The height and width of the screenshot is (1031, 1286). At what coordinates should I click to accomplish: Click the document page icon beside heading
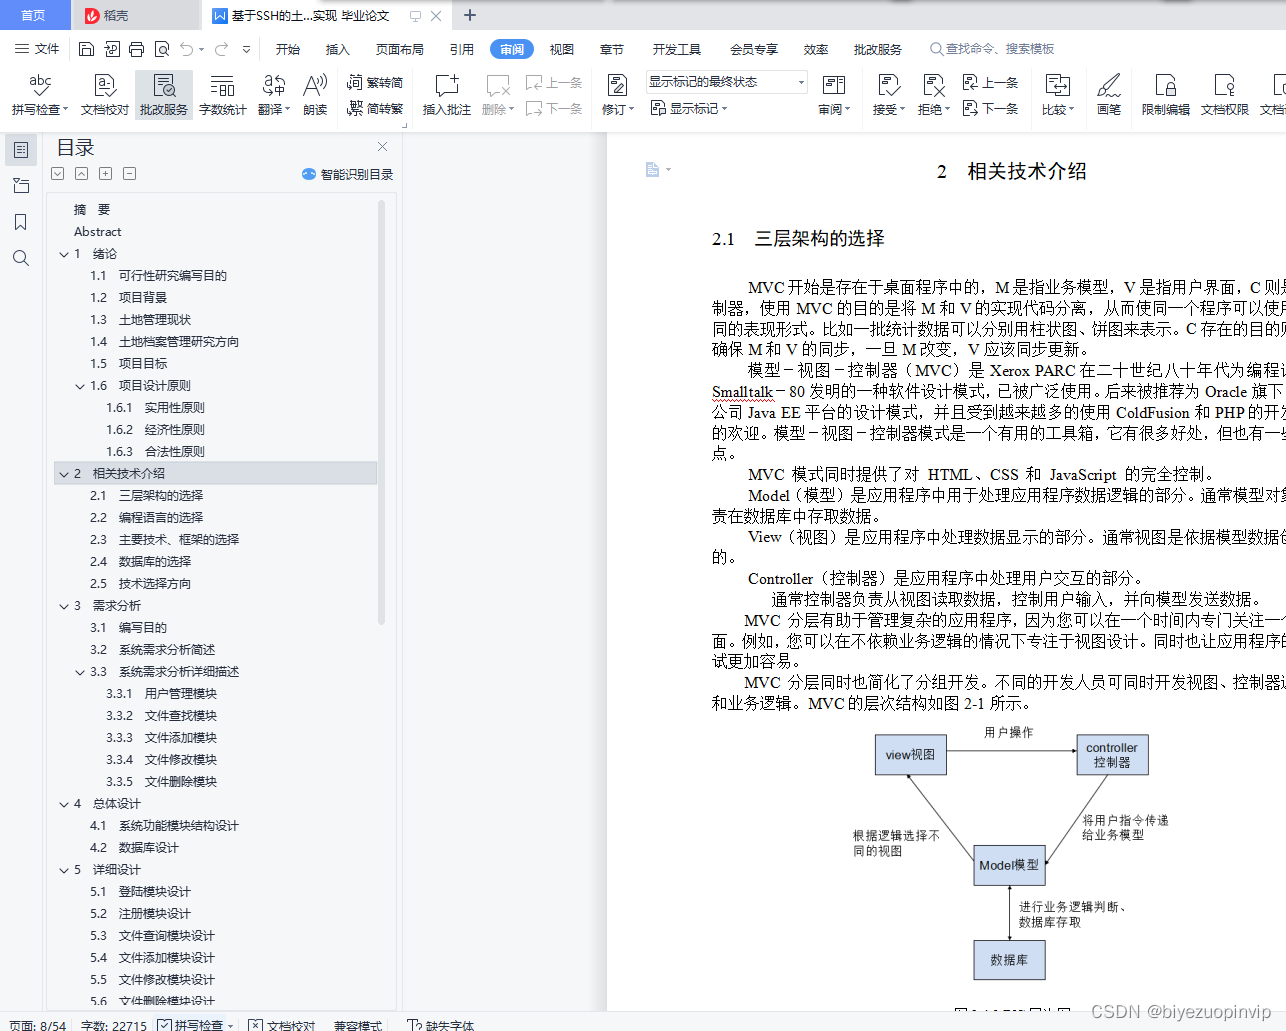tap(652, 170)
